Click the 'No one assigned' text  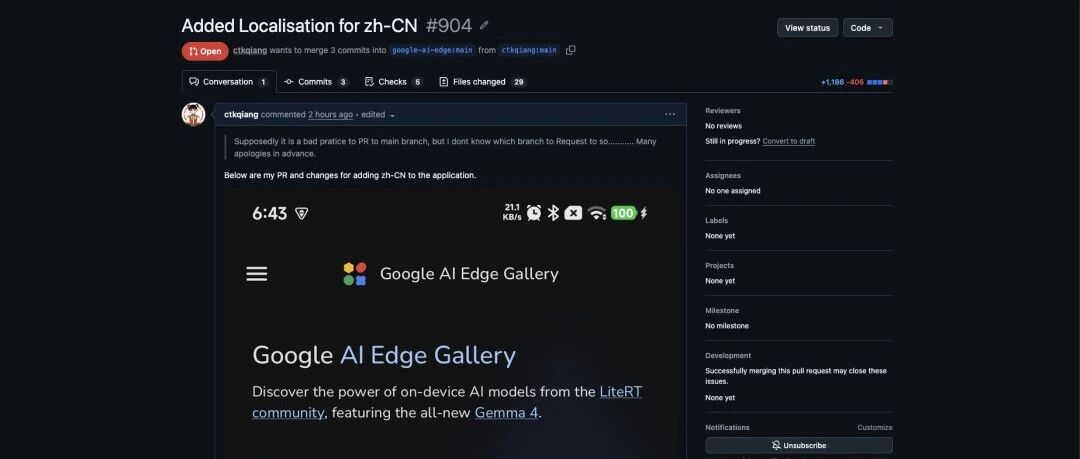tap(733, 191)
